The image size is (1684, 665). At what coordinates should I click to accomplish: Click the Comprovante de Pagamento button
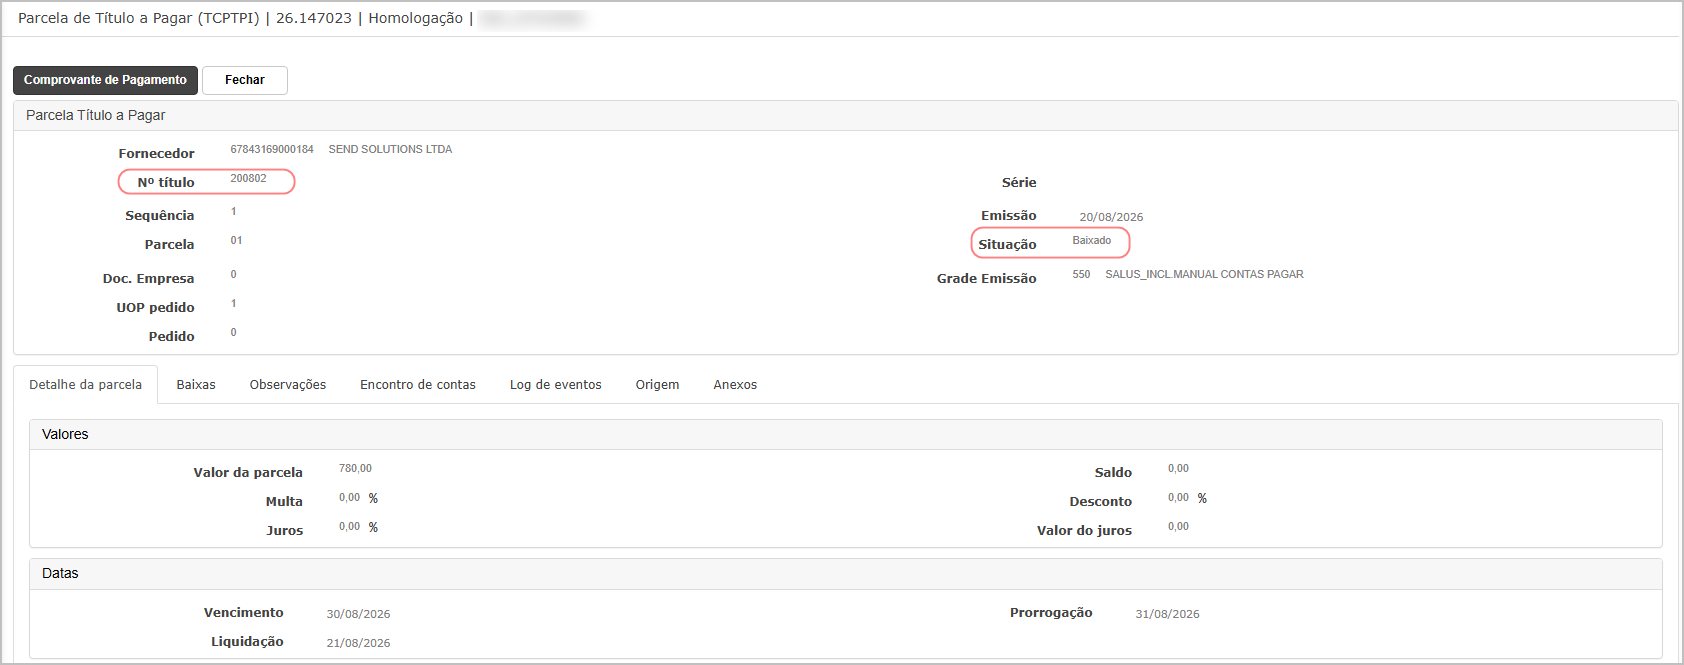coord(105,80)
